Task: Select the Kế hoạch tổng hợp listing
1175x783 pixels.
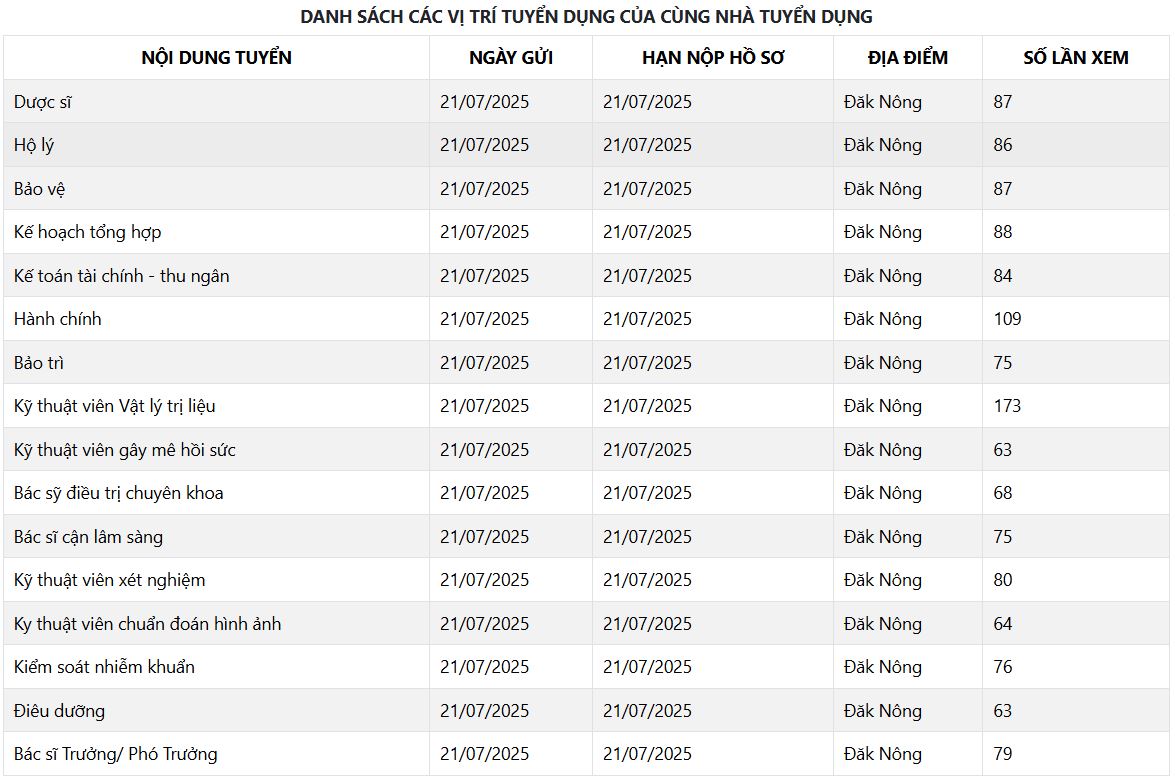Action: point(87,232)
